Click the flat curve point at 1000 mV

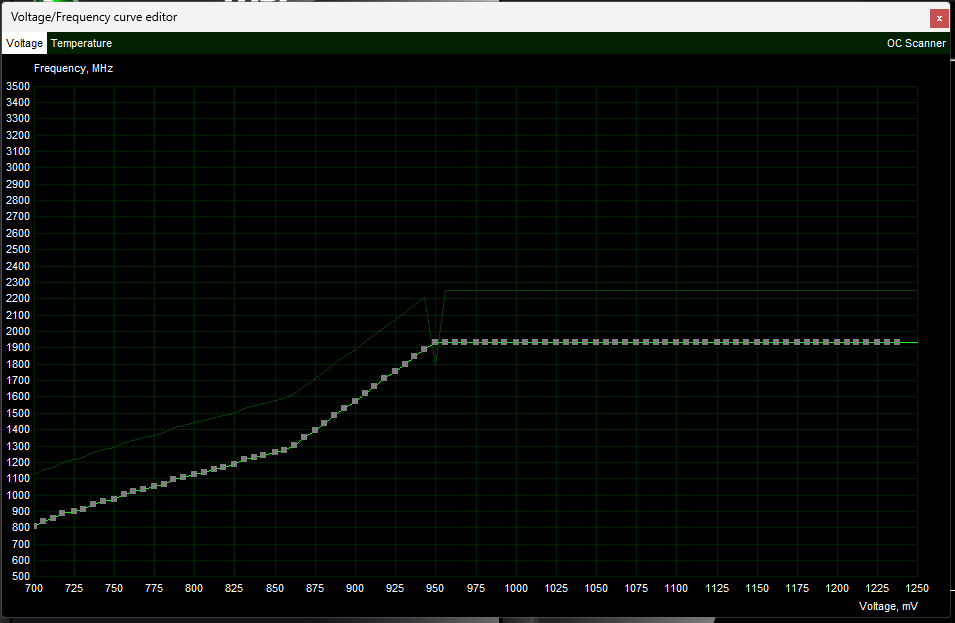[515, 342]
